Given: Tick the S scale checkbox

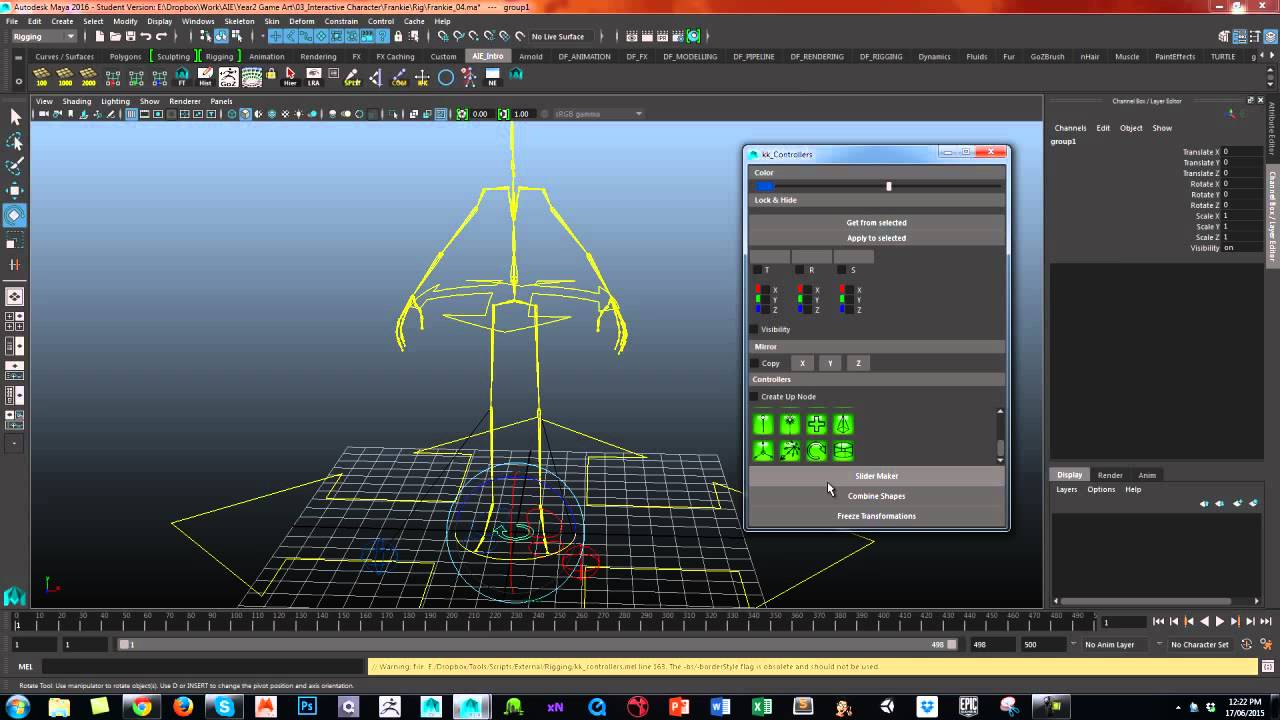Looking at the screenshot, I should (x=841, y=270).
